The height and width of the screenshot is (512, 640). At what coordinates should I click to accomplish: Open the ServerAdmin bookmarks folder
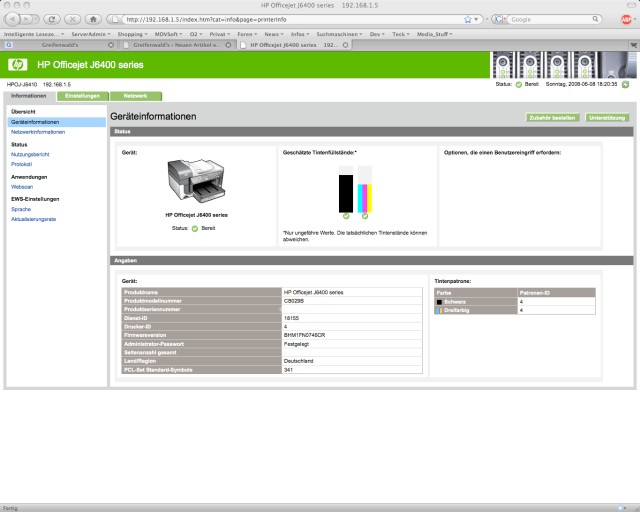(91, 34)
